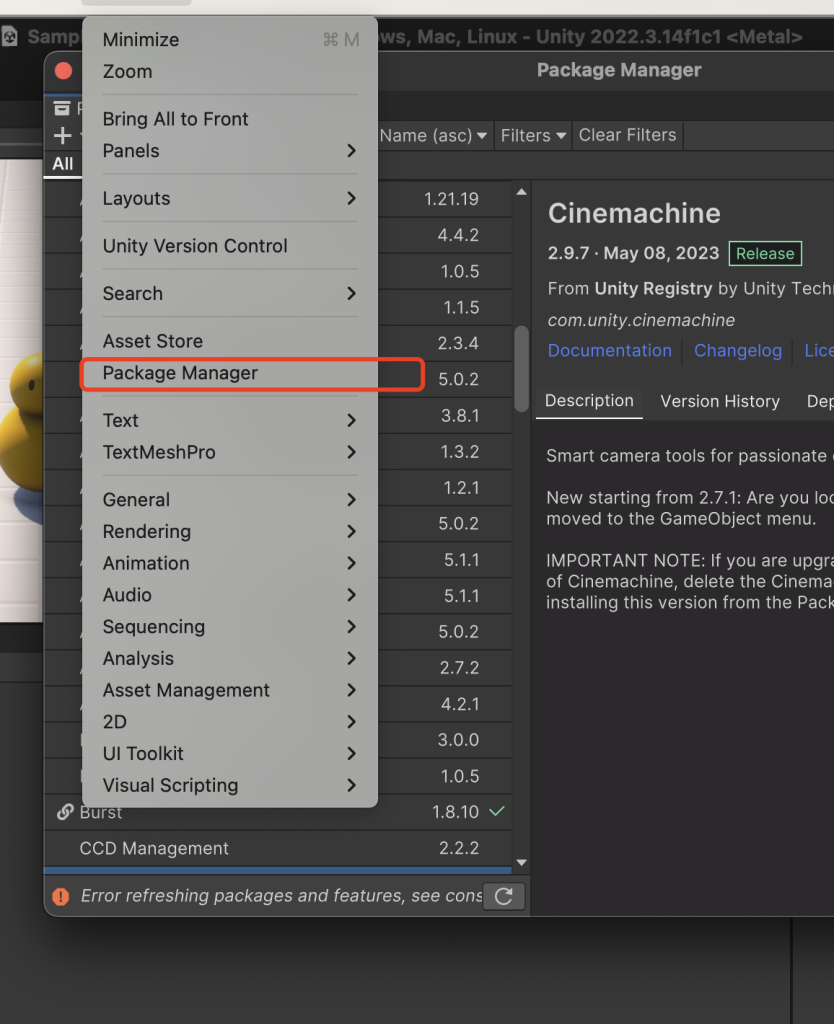Image resolution: width=834 pixels, height=1024 pixels.
Task: Open the Changelog link
Action: click(737, 350)
